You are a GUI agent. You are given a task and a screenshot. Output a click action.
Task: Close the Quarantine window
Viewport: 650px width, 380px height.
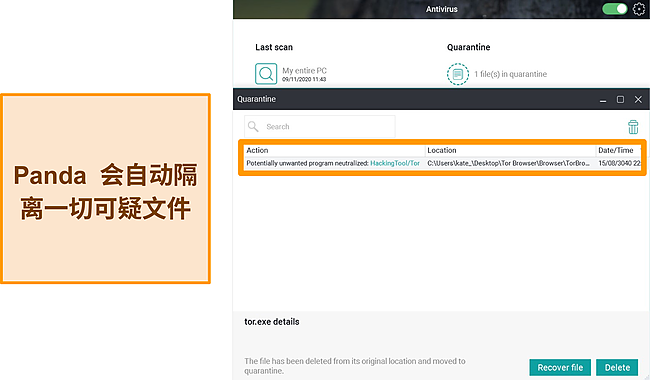coord(638,99)
